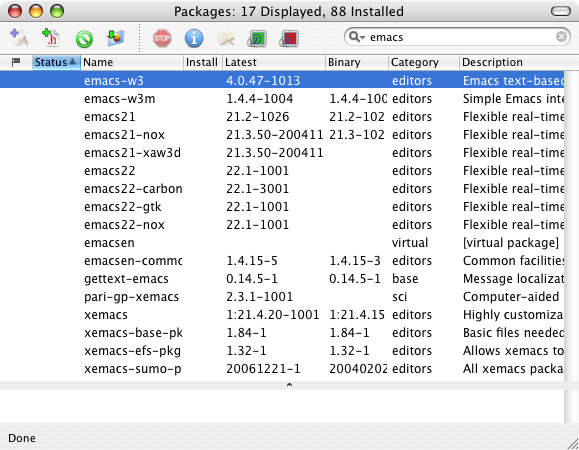Click binary version 0.14.5-1 for gettext-emacs
579x450 pixels.
click(355, 279)
